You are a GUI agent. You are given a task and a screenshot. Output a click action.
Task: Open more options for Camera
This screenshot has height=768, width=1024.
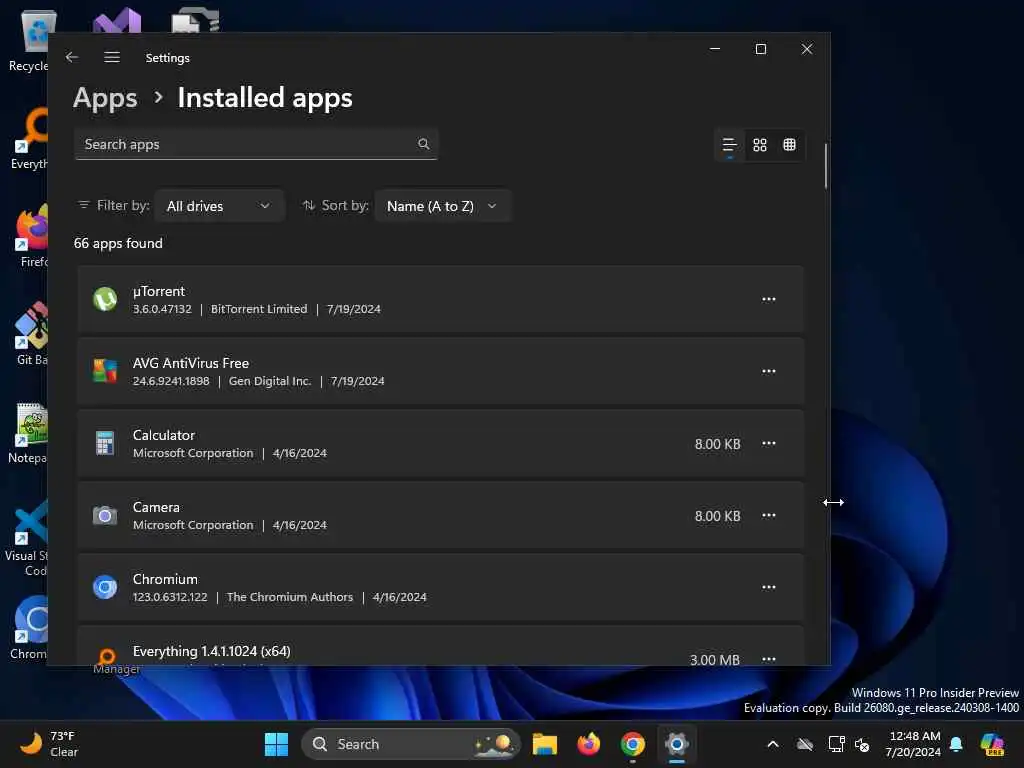click(x=769, y=516)
